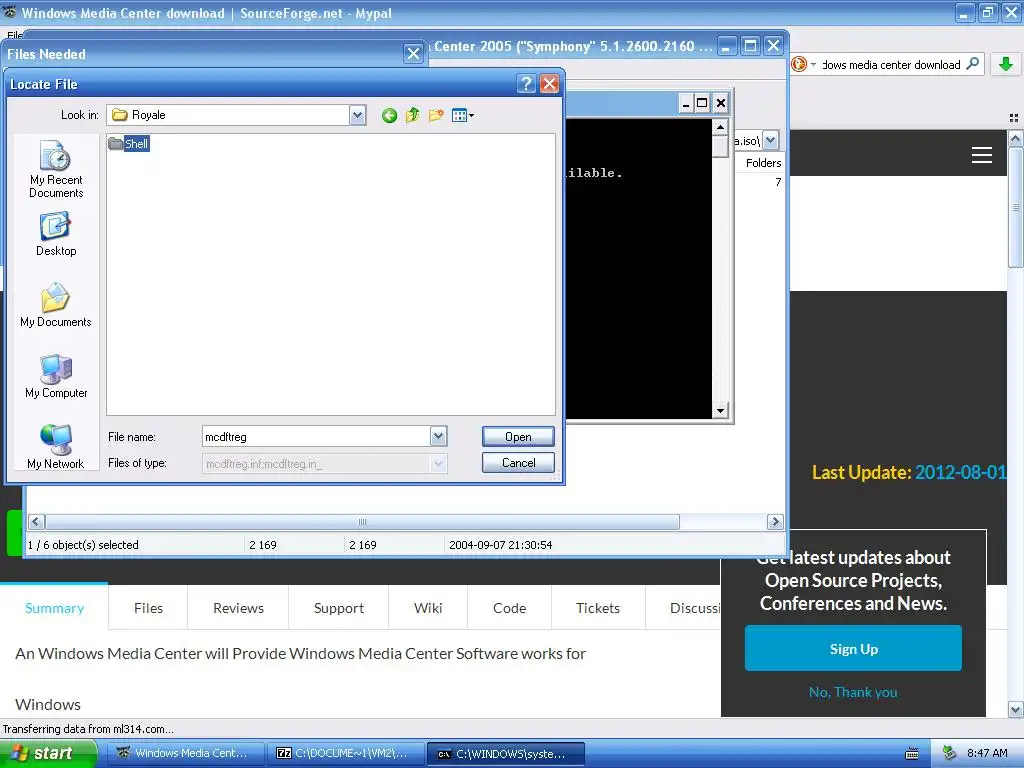Click the browser search magnifier icon
Viewport: 1024px width, 768px height.
(x=972, y=64)
